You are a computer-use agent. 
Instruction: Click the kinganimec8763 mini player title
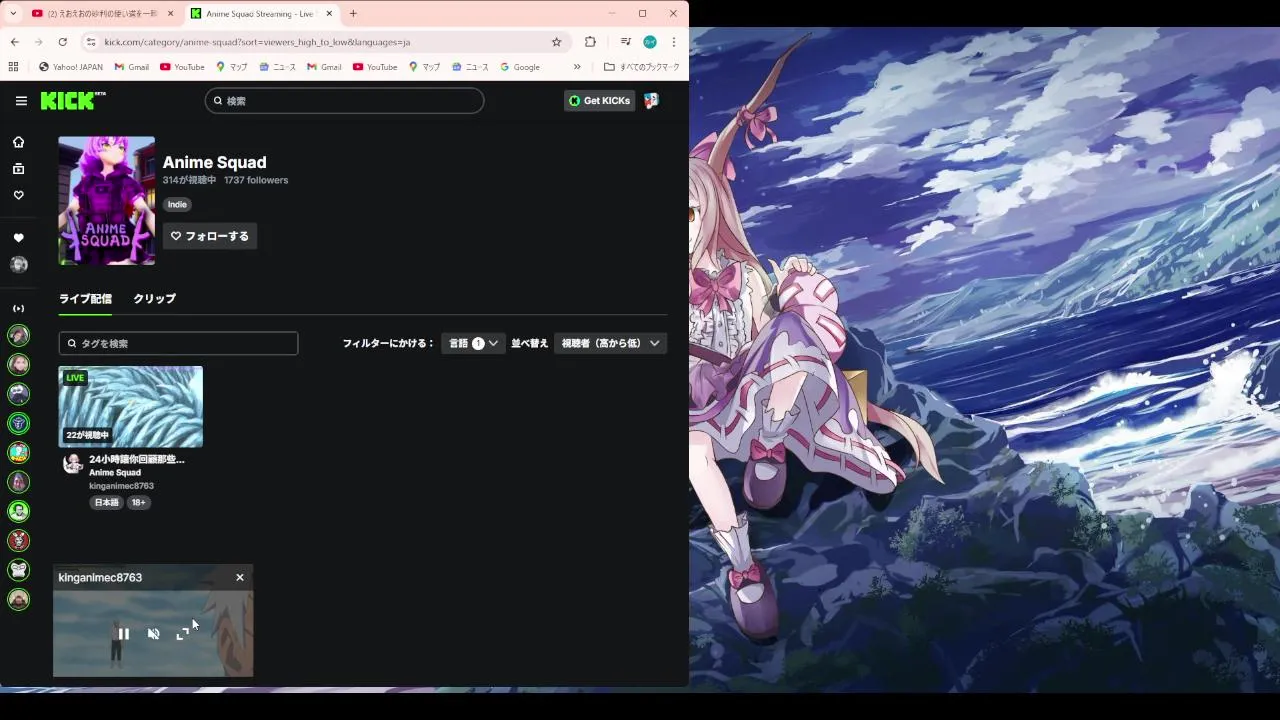[100, 578]
